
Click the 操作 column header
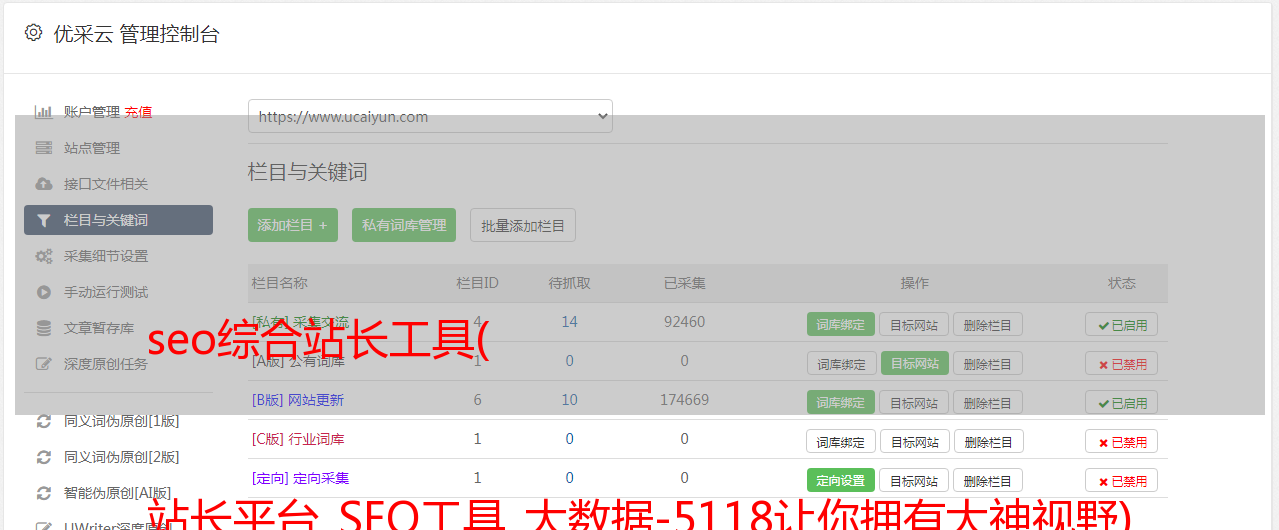tap(914, 283)
